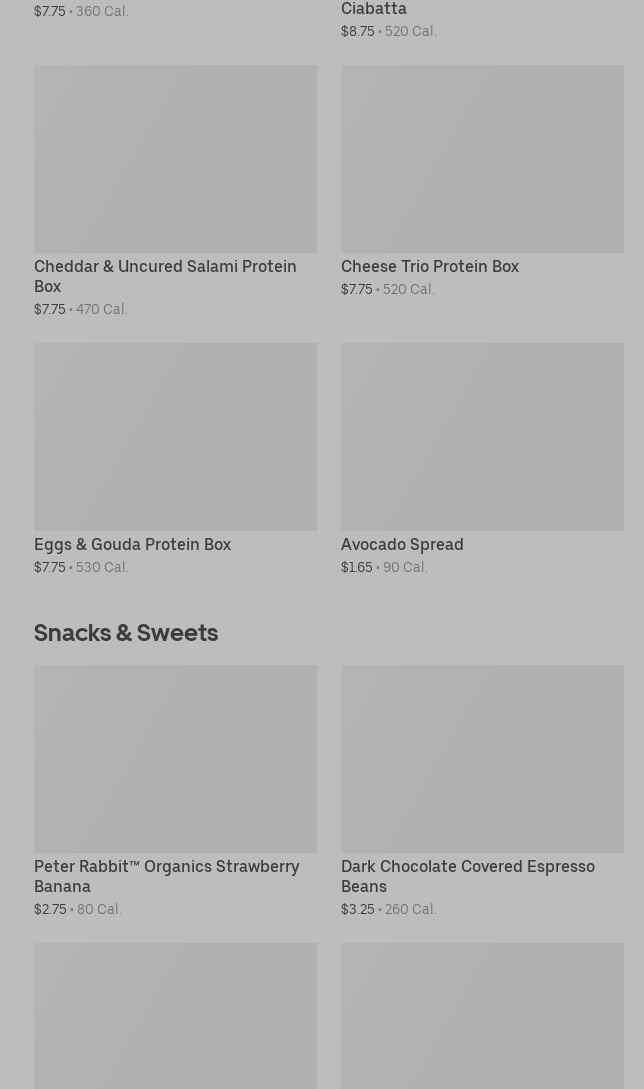Open Cheddar & Uncured Salami Protein Box image

point(175,159)
